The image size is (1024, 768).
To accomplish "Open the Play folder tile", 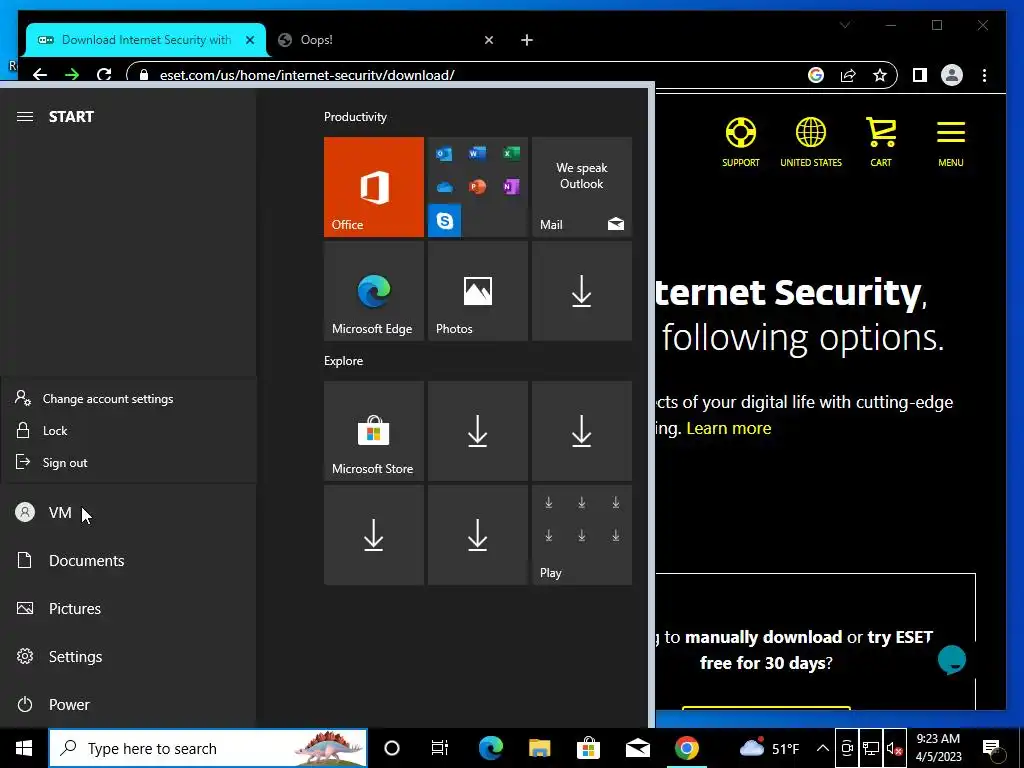I will (x=582, y=535).
